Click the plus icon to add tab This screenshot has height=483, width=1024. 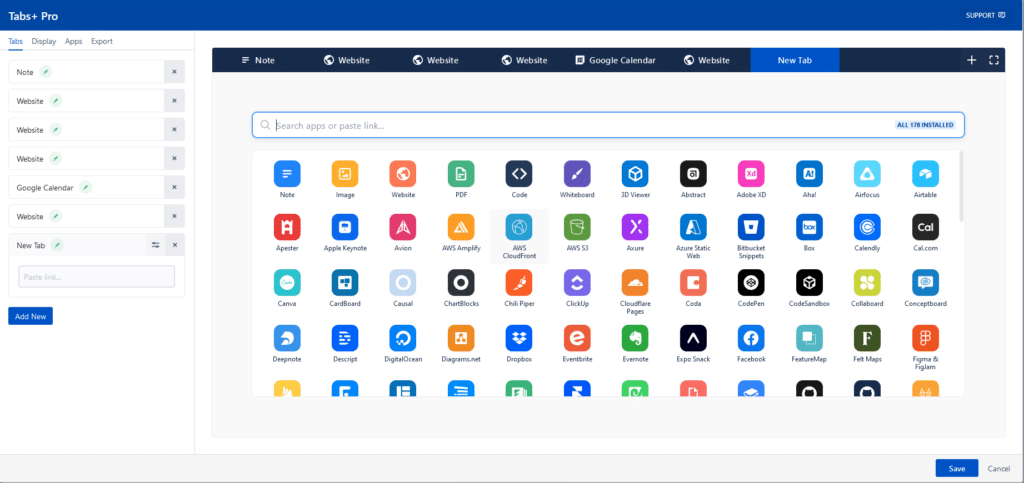tap(971, 60)
